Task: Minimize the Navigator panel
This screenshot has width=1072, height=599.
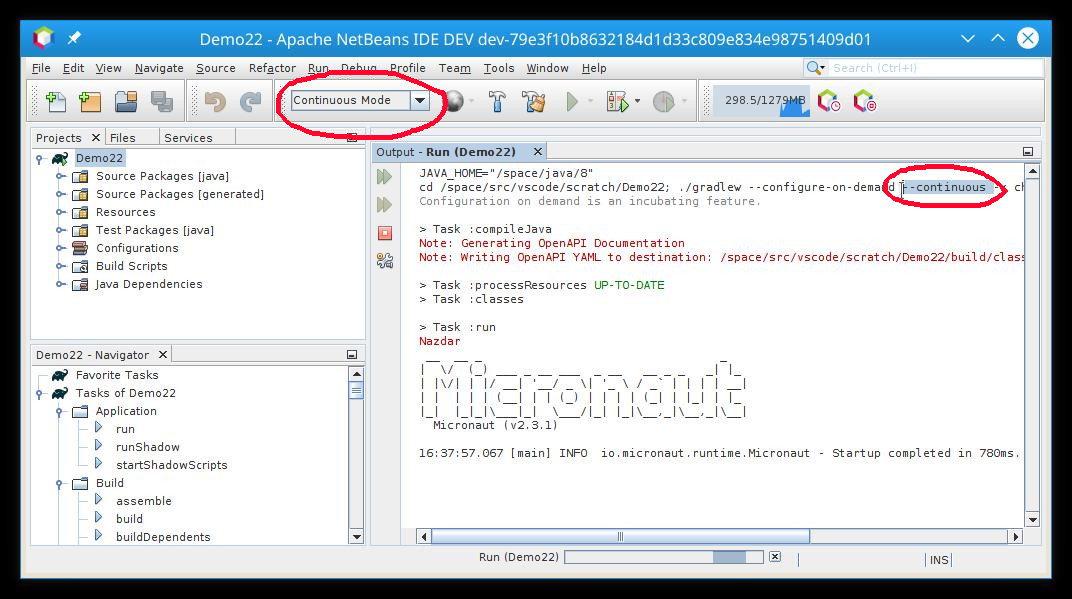Action: [352, 354]
